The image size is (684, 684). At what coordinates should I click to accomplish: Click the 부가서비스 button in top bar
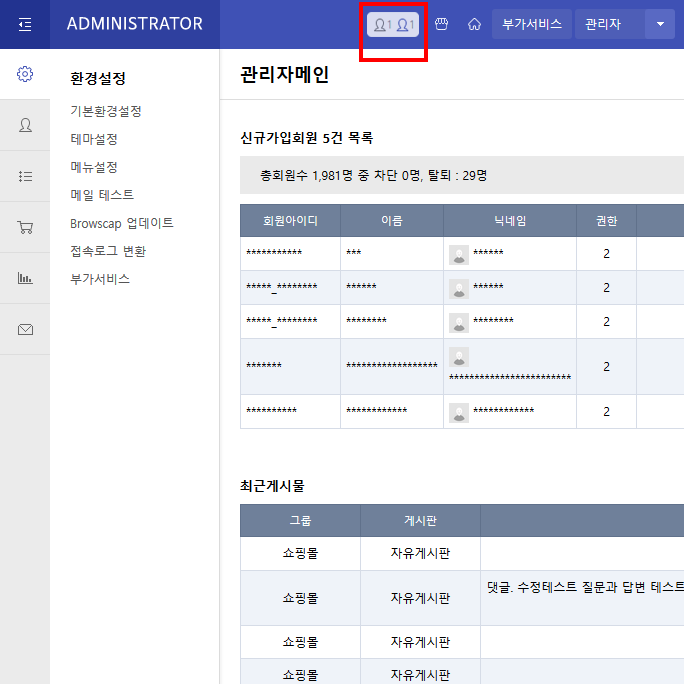click(x=531, y=24)
